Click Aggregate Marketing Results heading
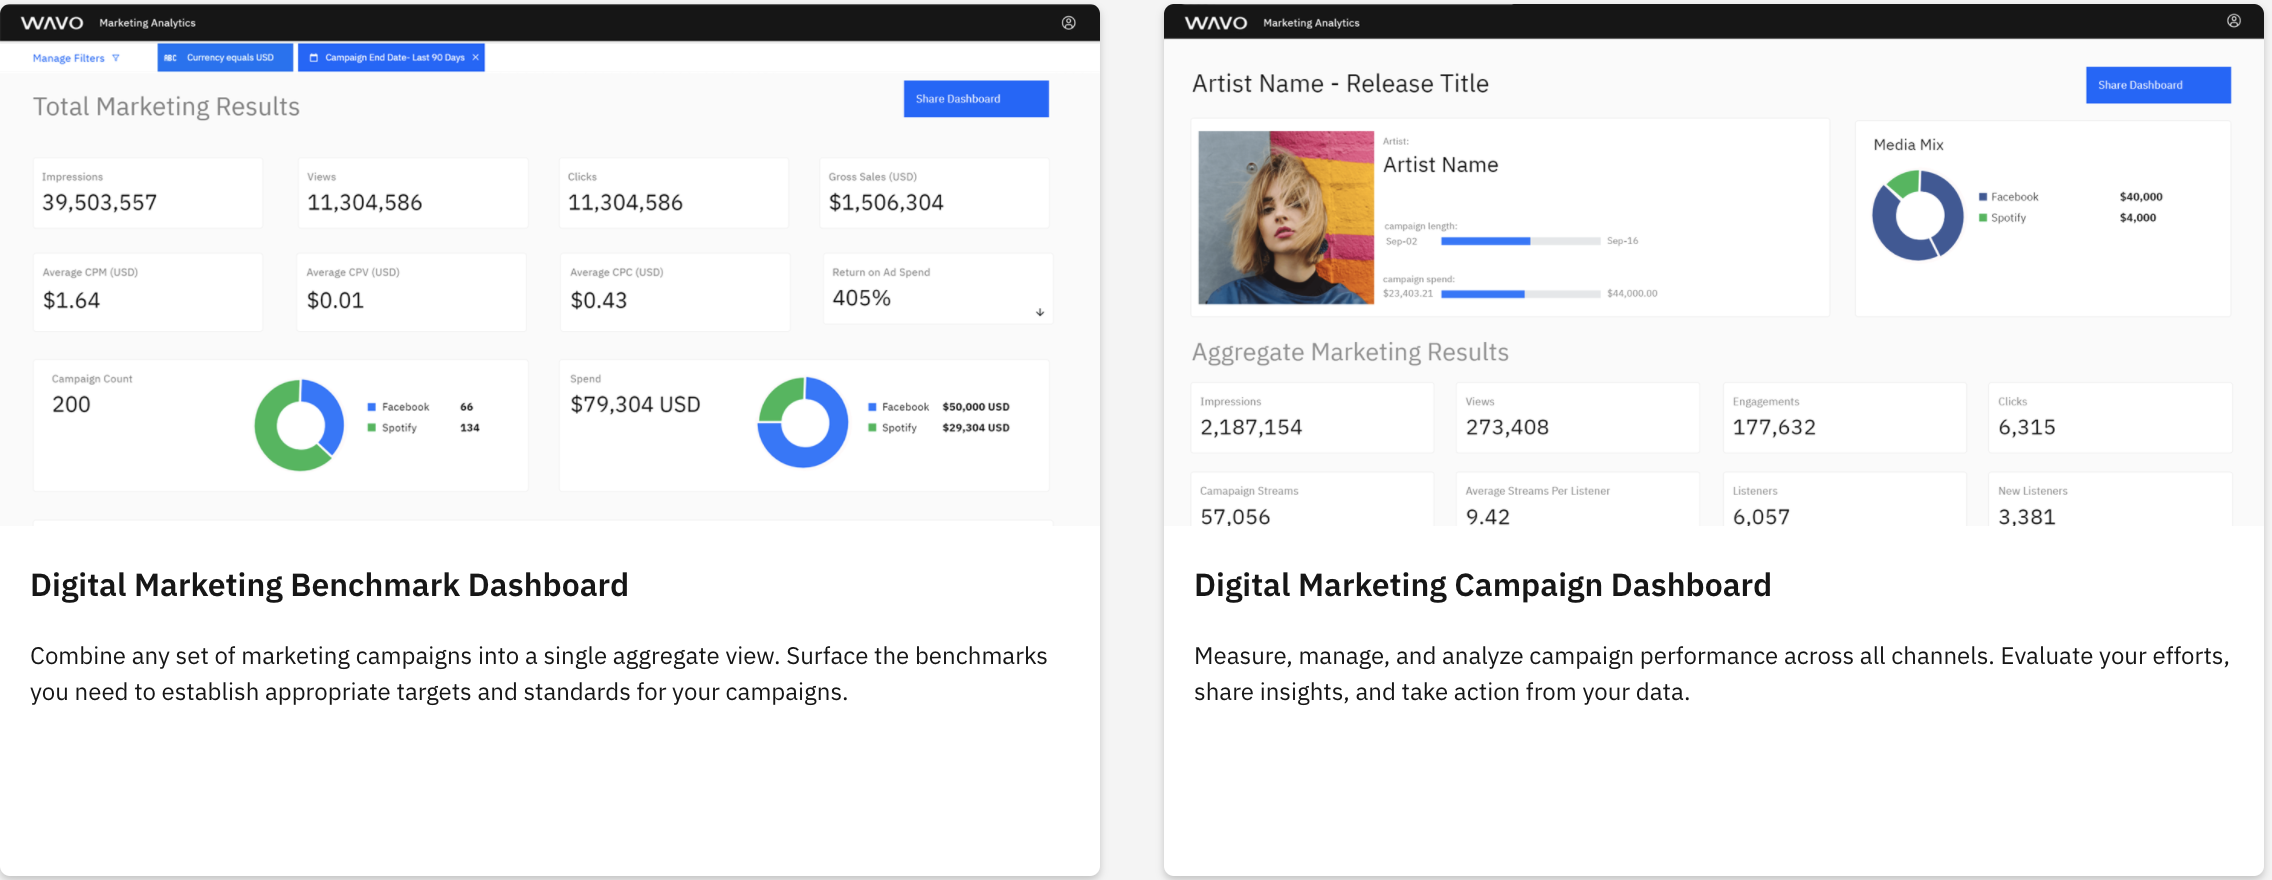2272x880 pixels. click(1350, 352)
